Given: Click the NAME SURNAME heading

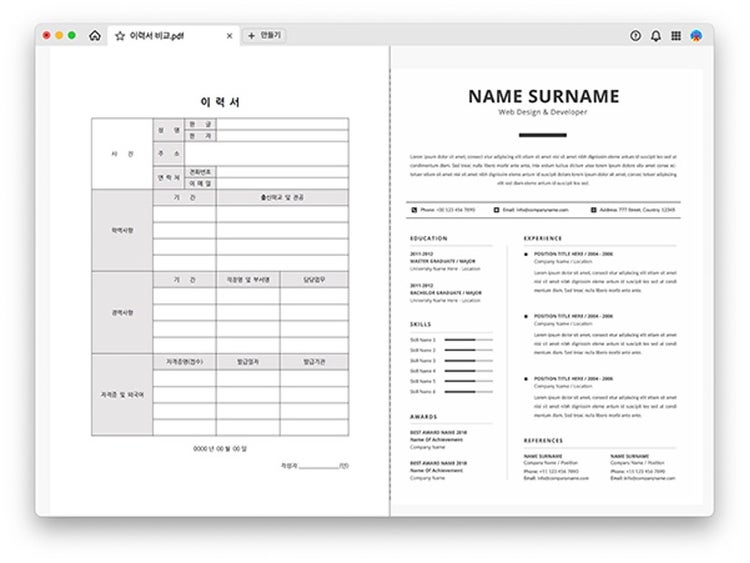Looking at the screenshot, I should click(x=543, y=97).
